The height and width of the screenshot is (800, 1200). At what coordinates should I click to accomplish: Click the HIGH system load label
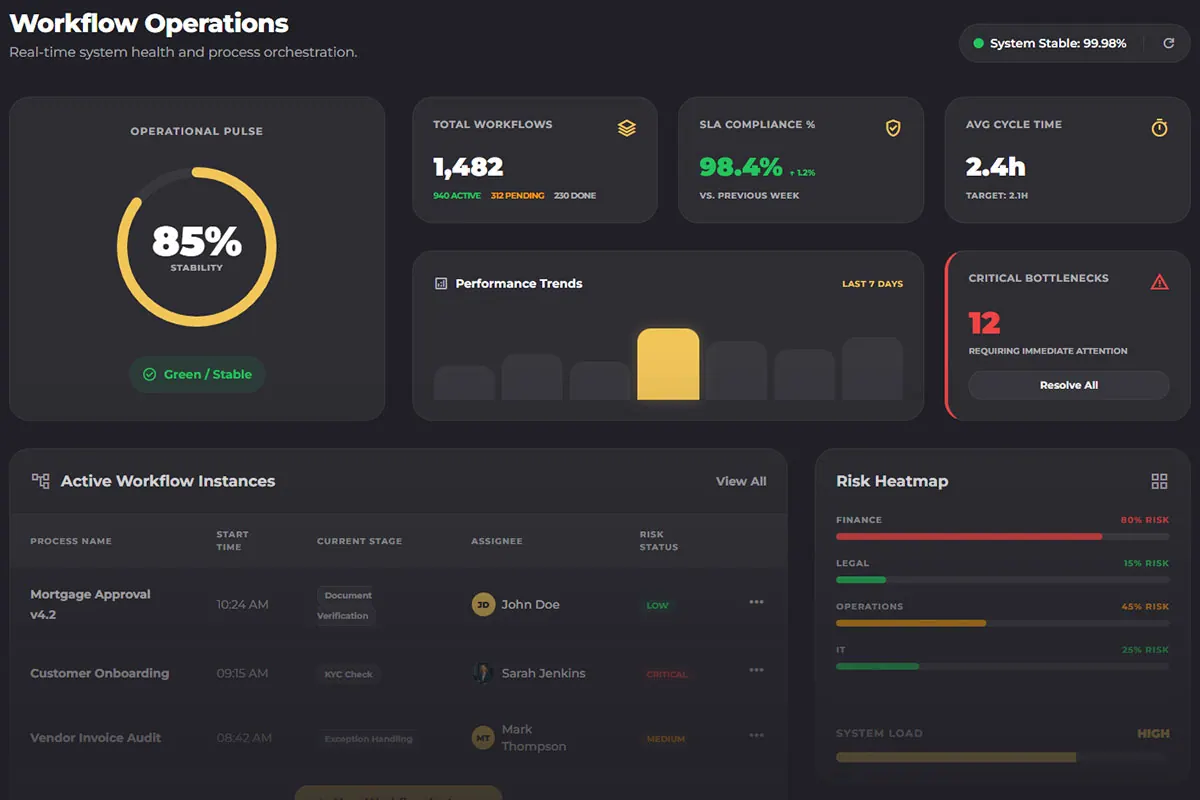pos(1153,733)
